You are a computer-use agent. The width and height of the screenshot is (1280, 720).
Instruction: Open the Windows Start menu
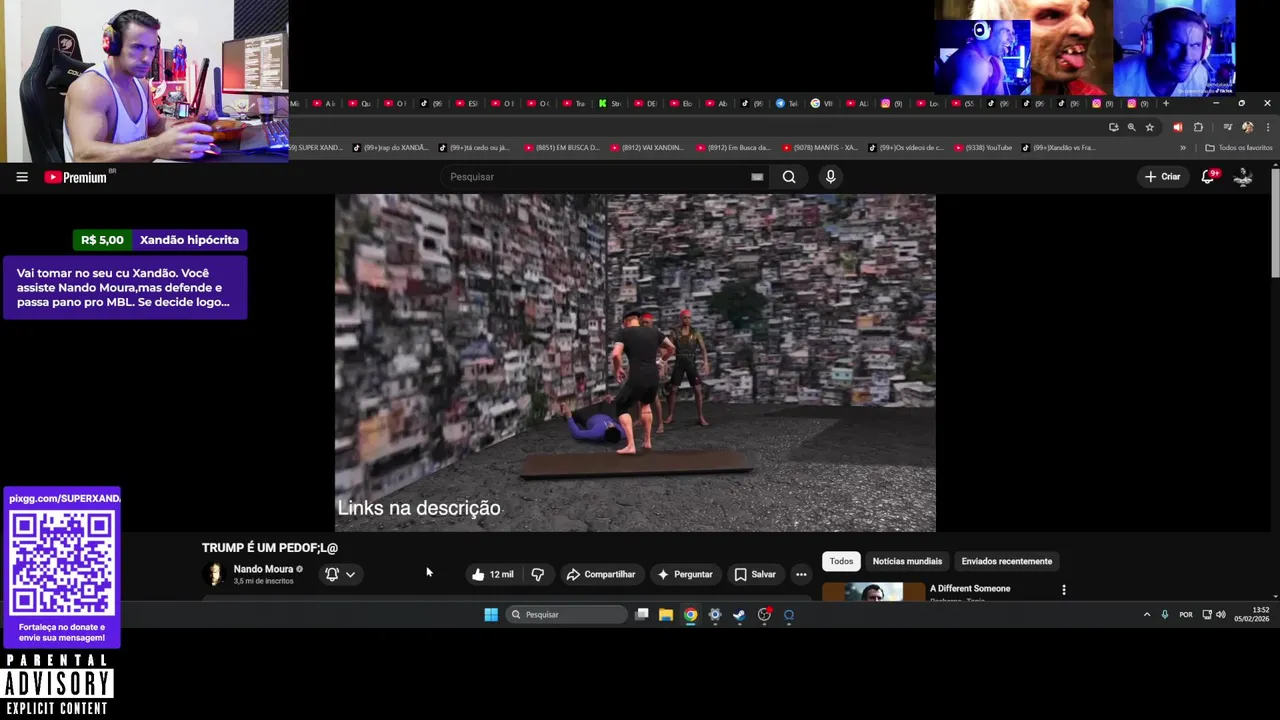(491, 615)
